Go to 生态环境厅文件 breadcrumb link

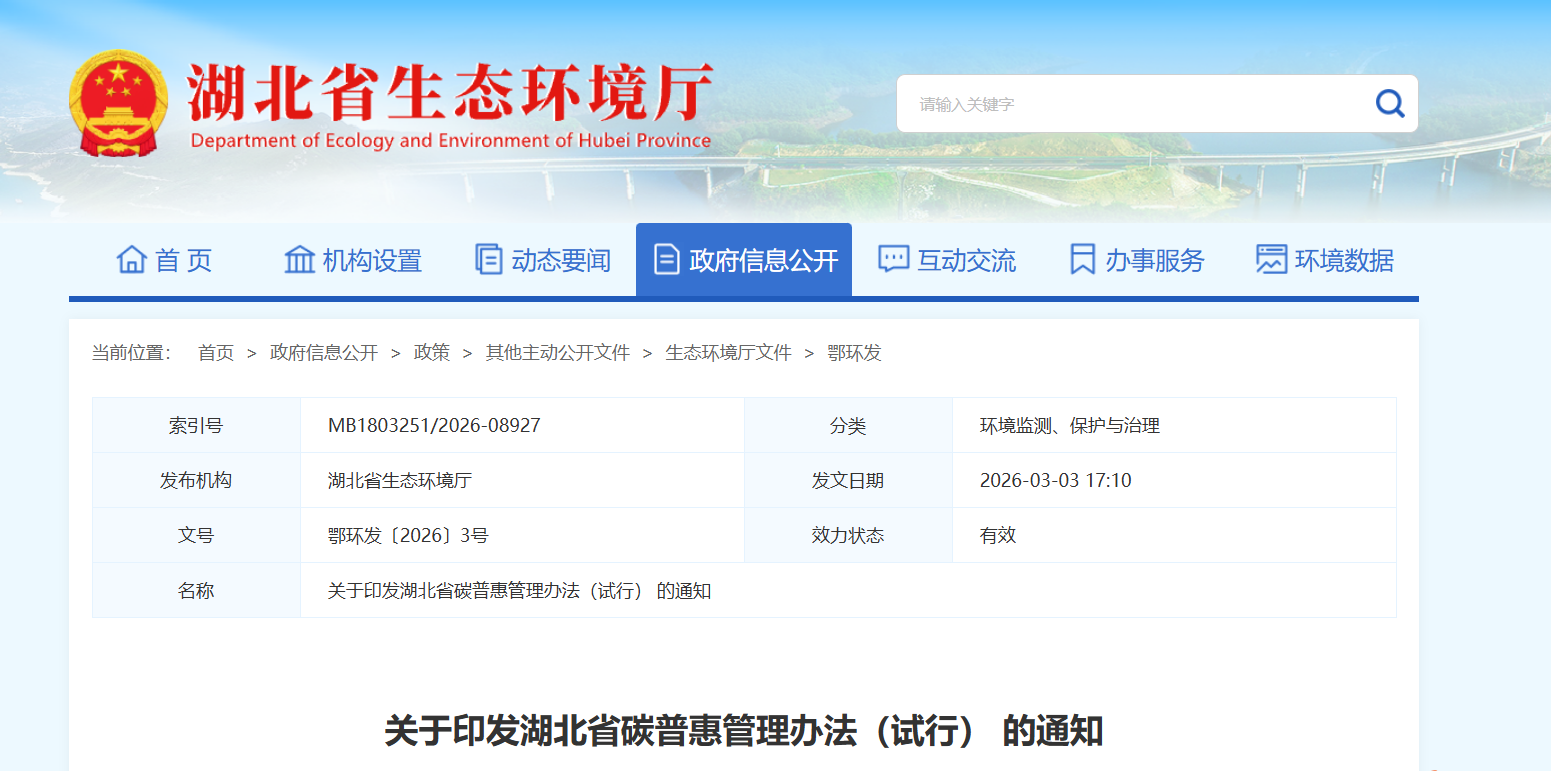coord(728,353)
